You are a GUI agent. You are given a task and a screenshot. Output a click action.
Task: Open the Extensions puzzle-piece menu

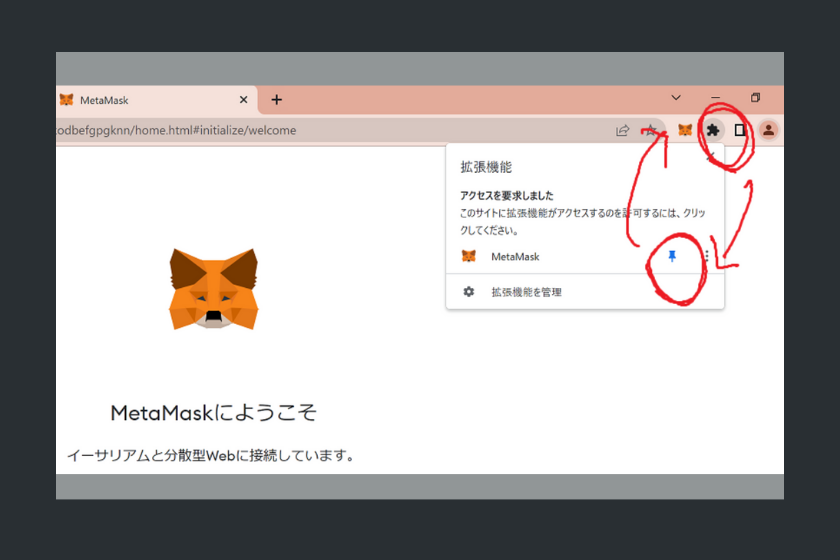tap(712, 130)
